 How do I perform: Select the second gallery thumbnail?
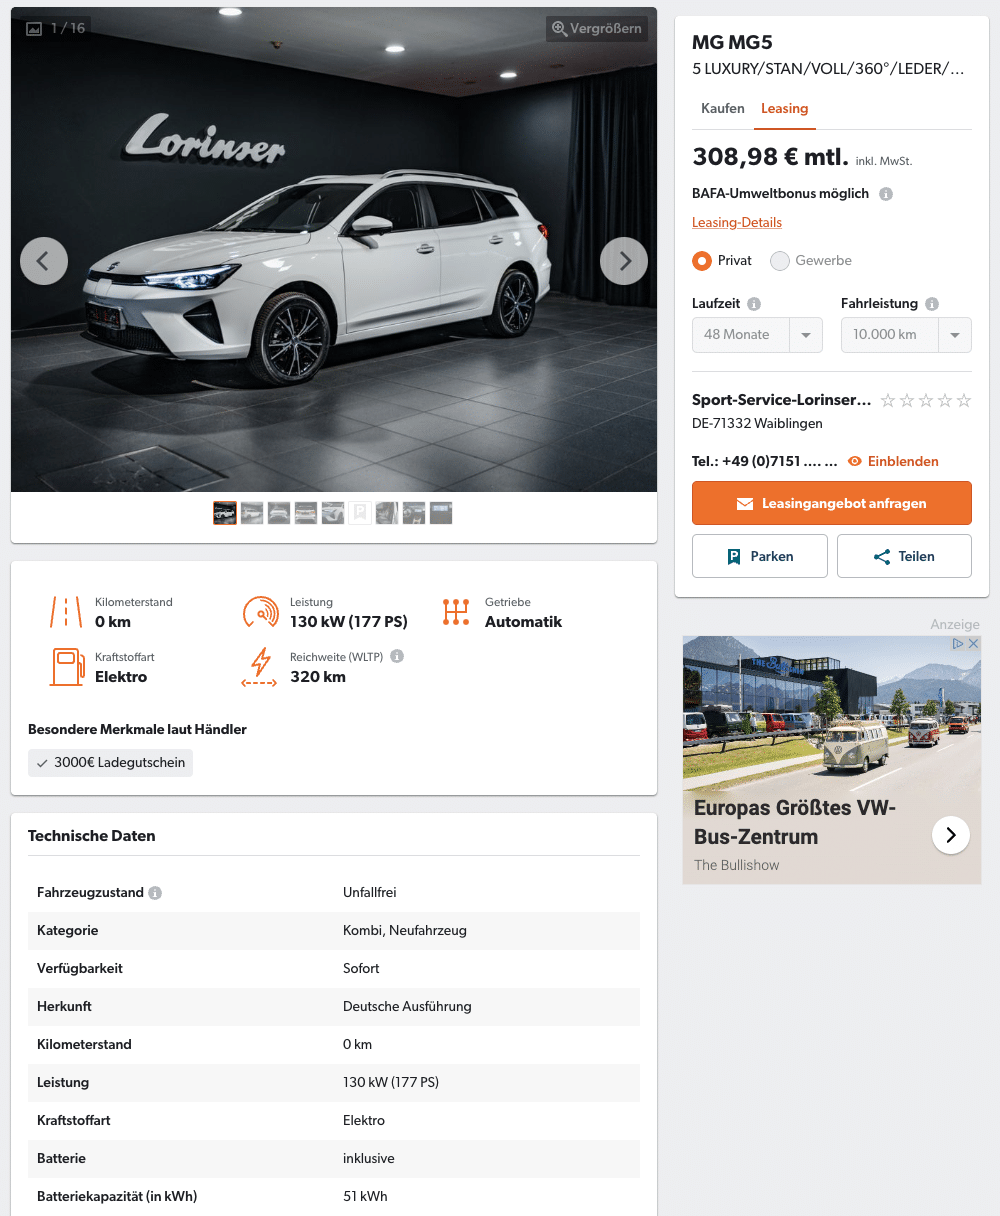252,513
